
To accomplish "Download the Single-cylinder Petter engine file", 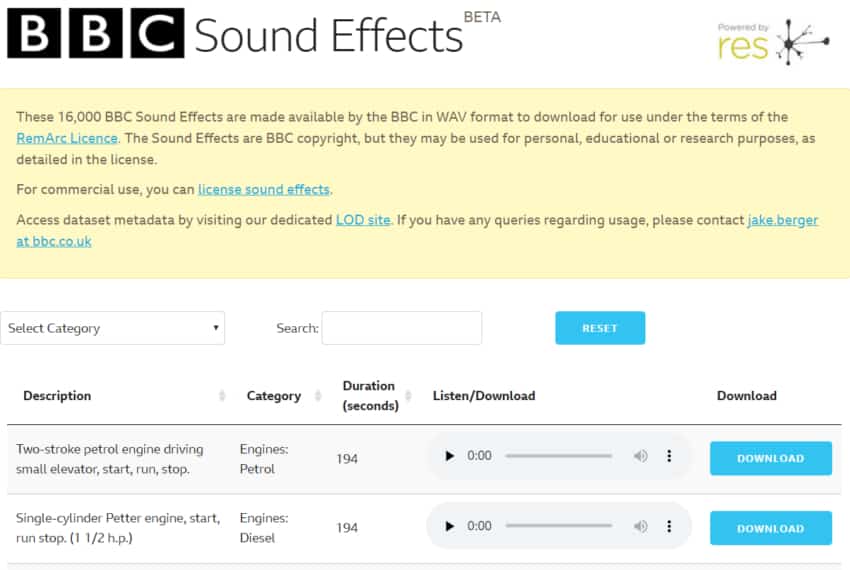I will [x=770, y=528].
